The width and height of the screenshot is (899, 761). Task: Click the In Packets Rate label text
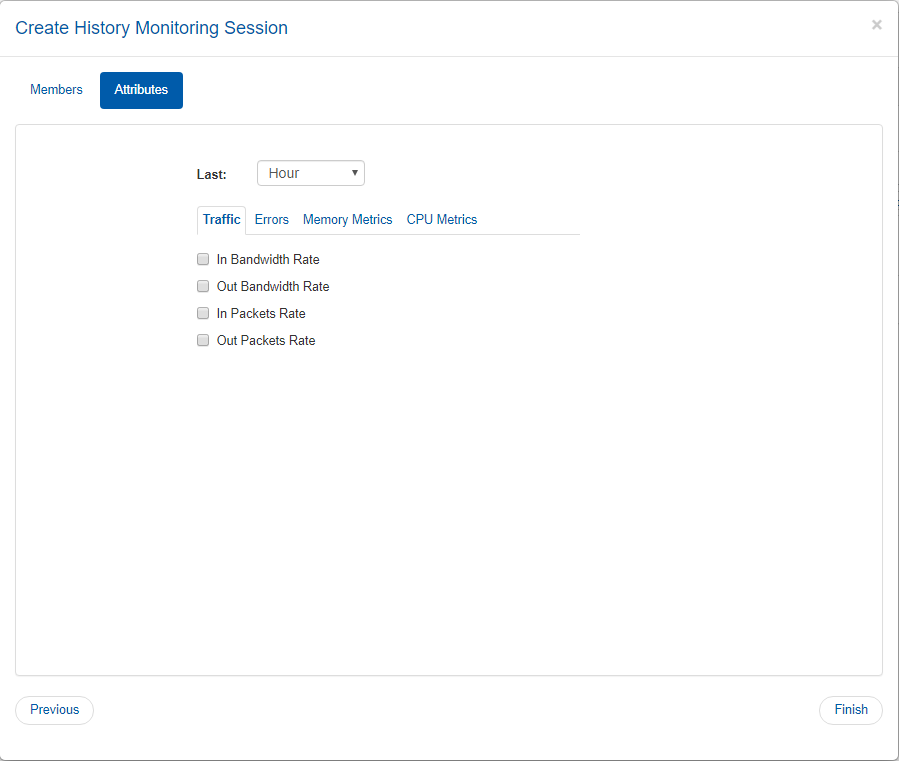(261, 314)
